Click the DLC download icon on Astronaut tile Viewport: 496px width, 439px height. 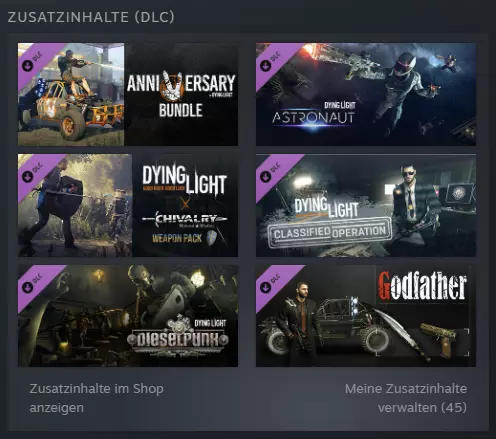coord(266,66)
